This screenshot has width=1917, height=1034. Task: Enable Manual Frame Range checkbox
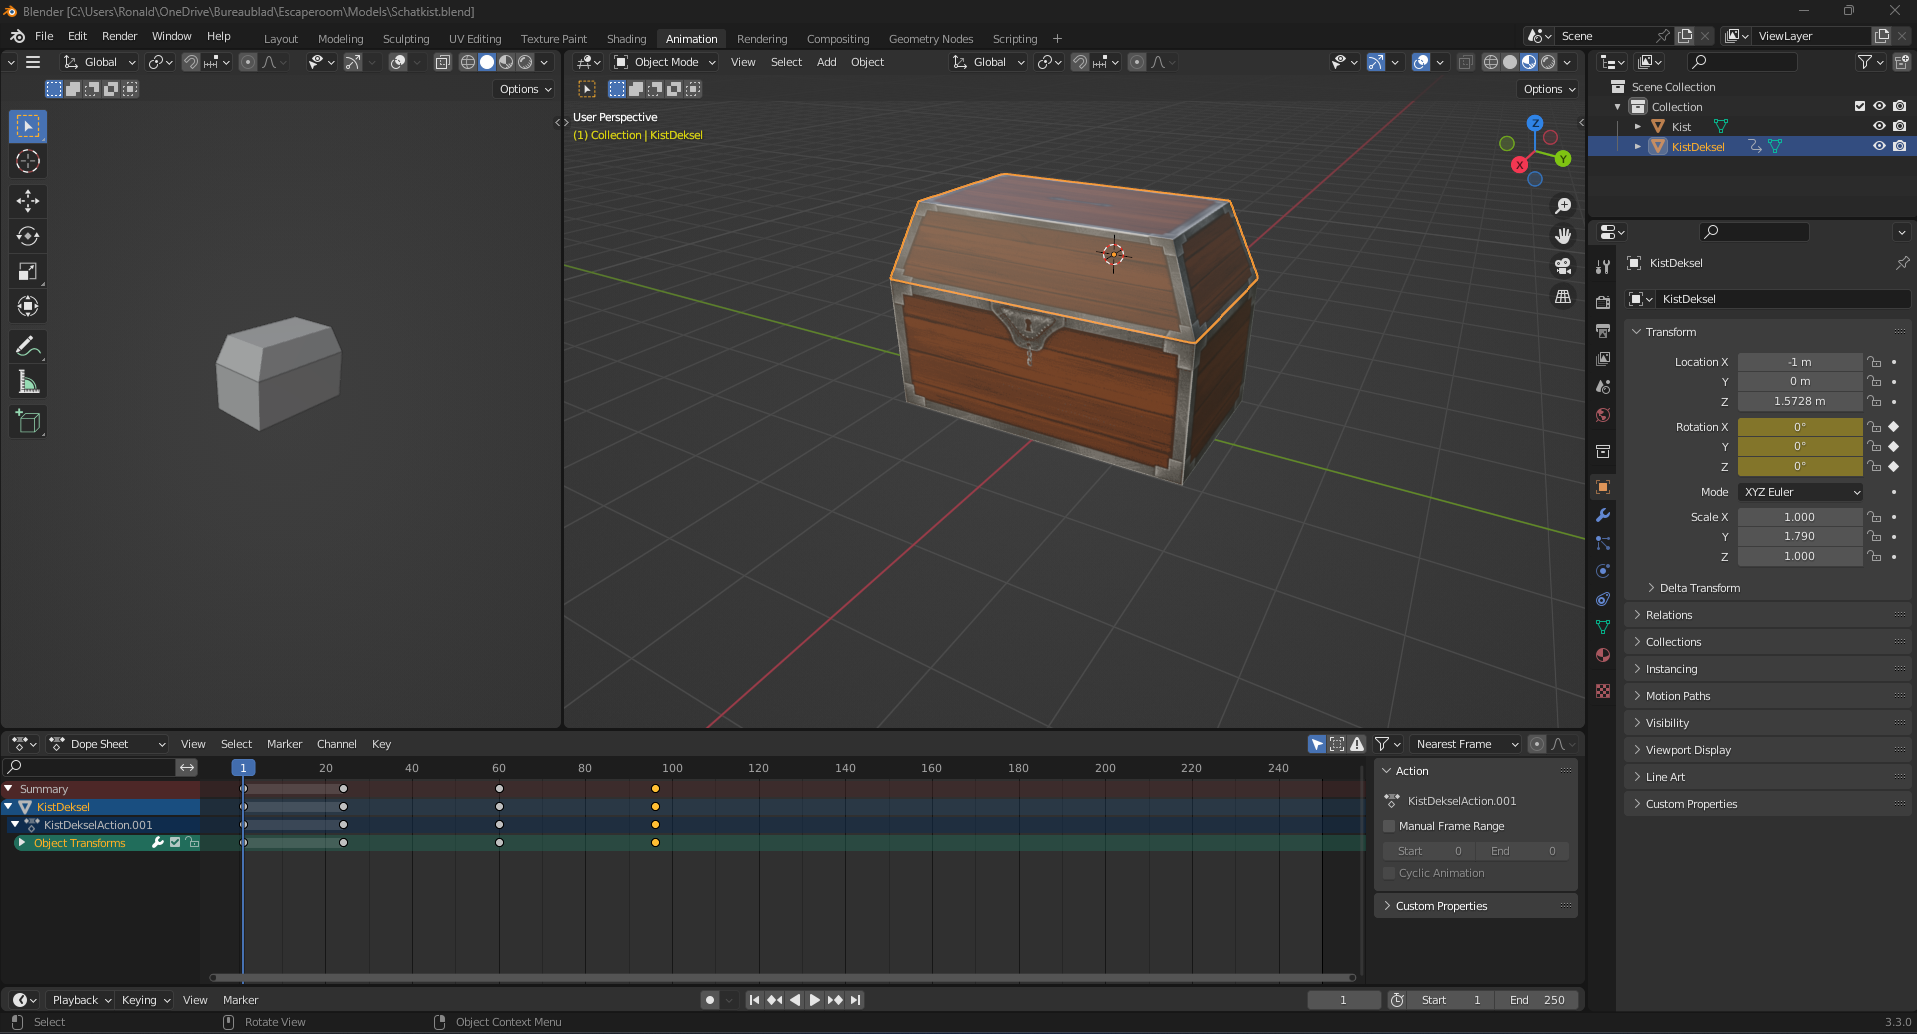pyautogui.click(x=1389, y=826)
